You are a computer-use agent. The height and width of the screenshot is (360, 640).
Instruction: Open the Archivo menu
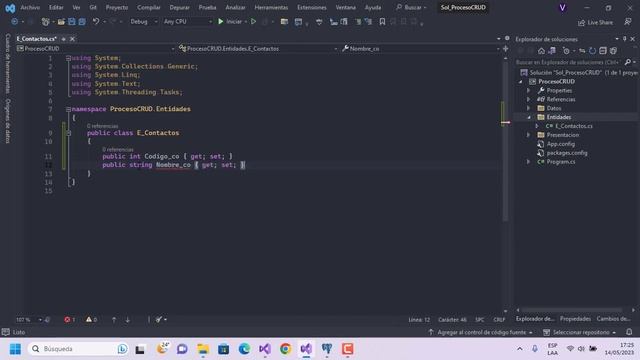click(30, 8)
